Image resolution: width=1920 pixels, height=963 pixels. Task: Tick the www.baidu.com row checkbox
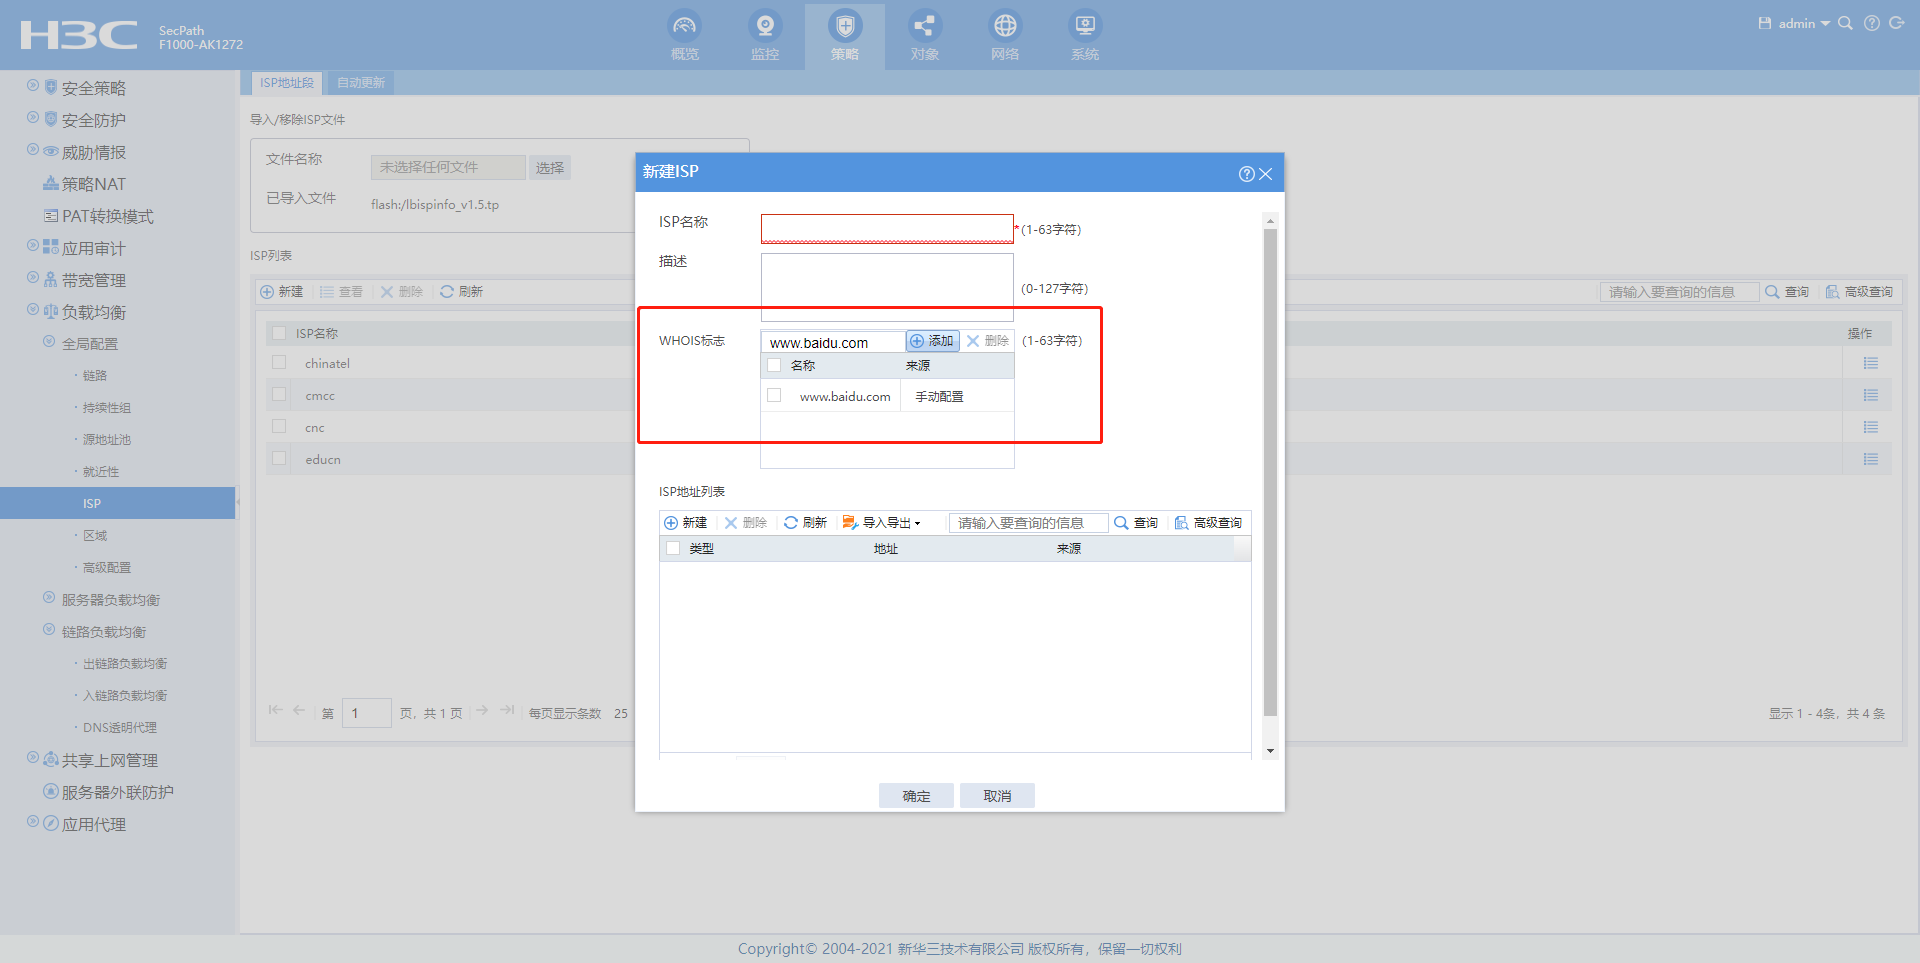pos(774,396)
